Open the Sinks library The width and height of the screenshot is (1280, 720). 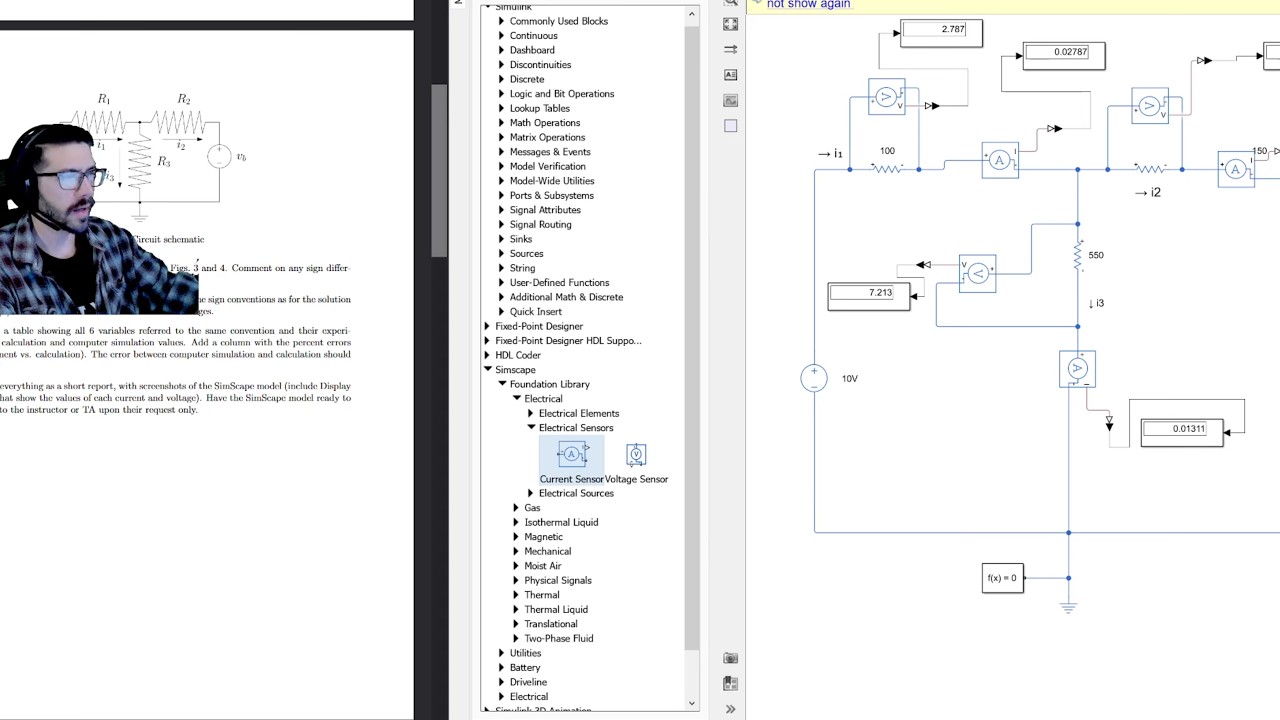point(521,239)
